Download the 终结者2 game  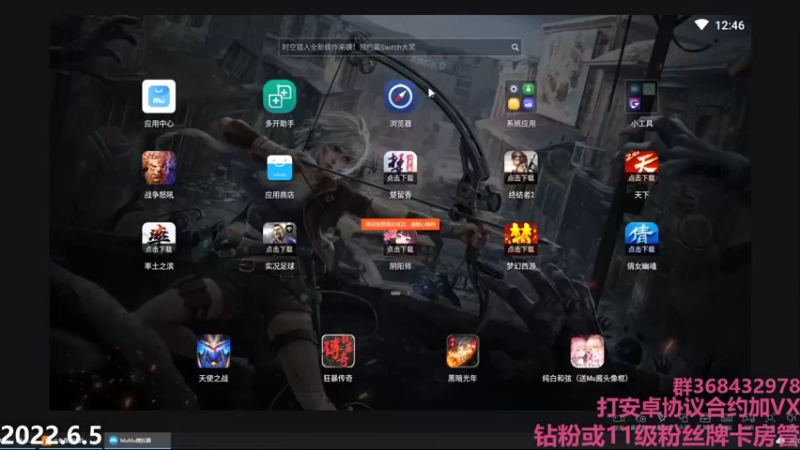point(521,167)
